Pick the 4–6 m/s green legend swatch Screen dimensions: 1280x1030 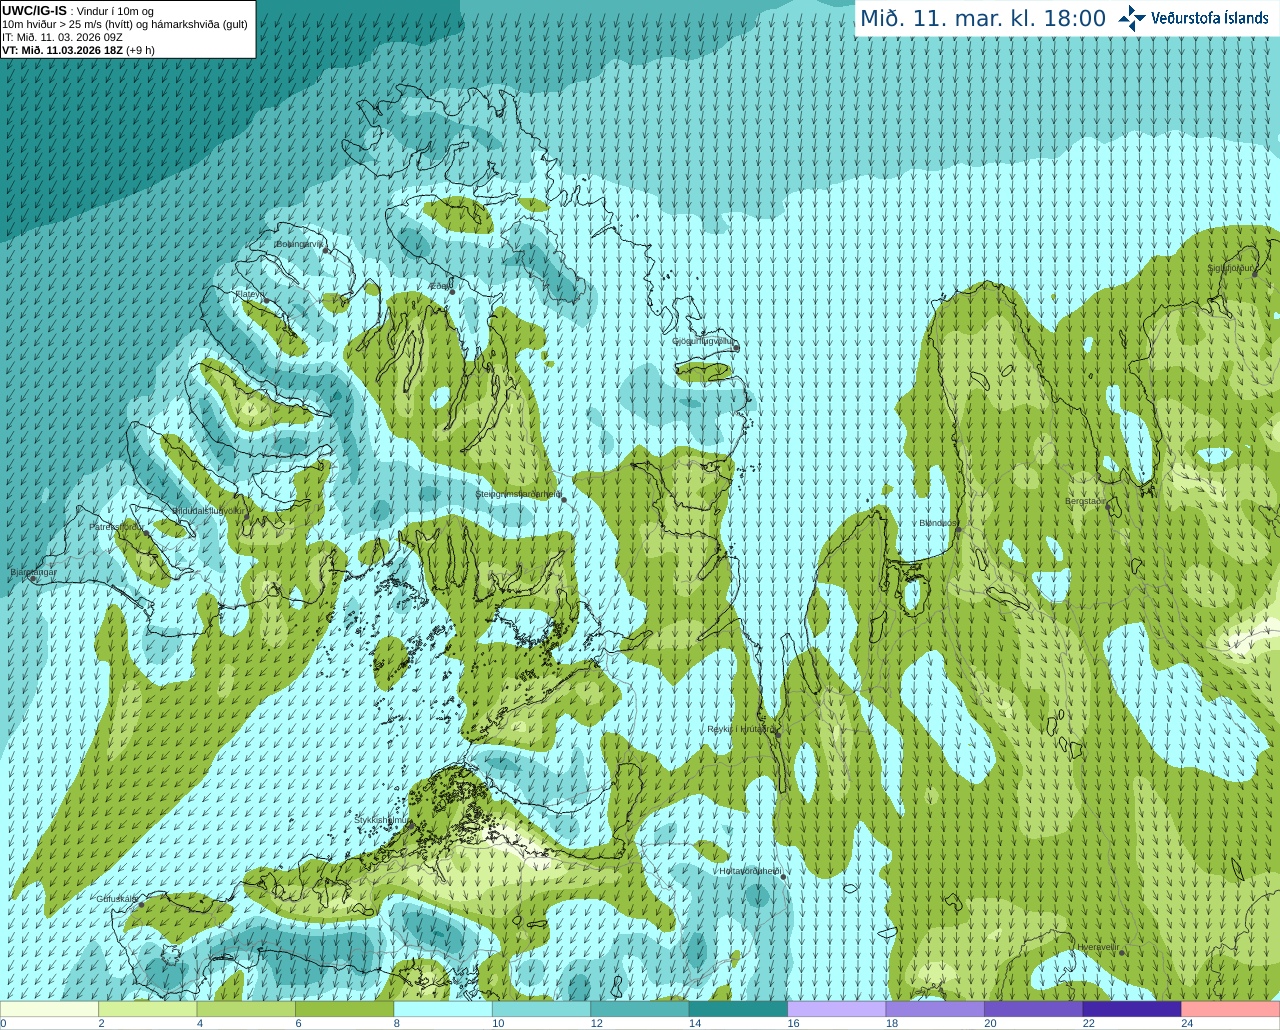(x=247, y=1009)
